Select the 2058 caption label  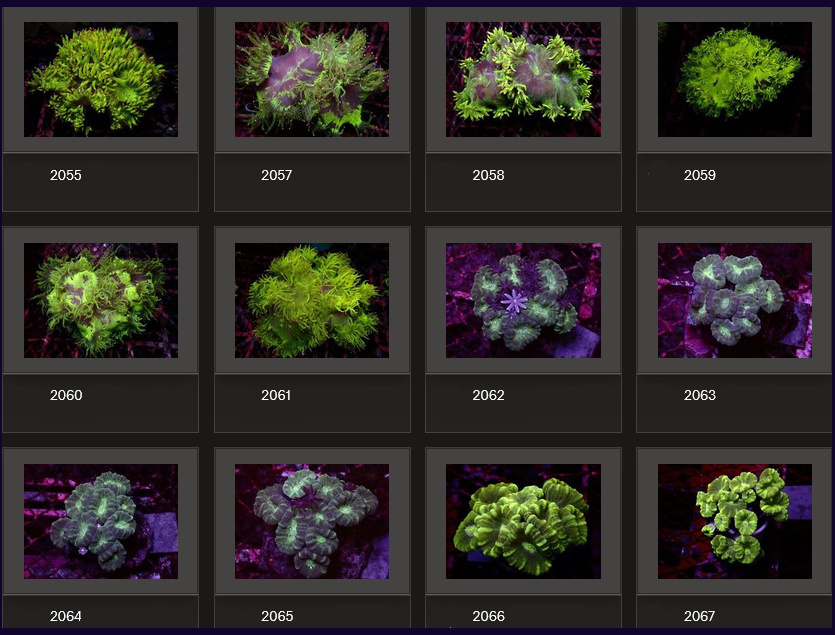[488, 175]
